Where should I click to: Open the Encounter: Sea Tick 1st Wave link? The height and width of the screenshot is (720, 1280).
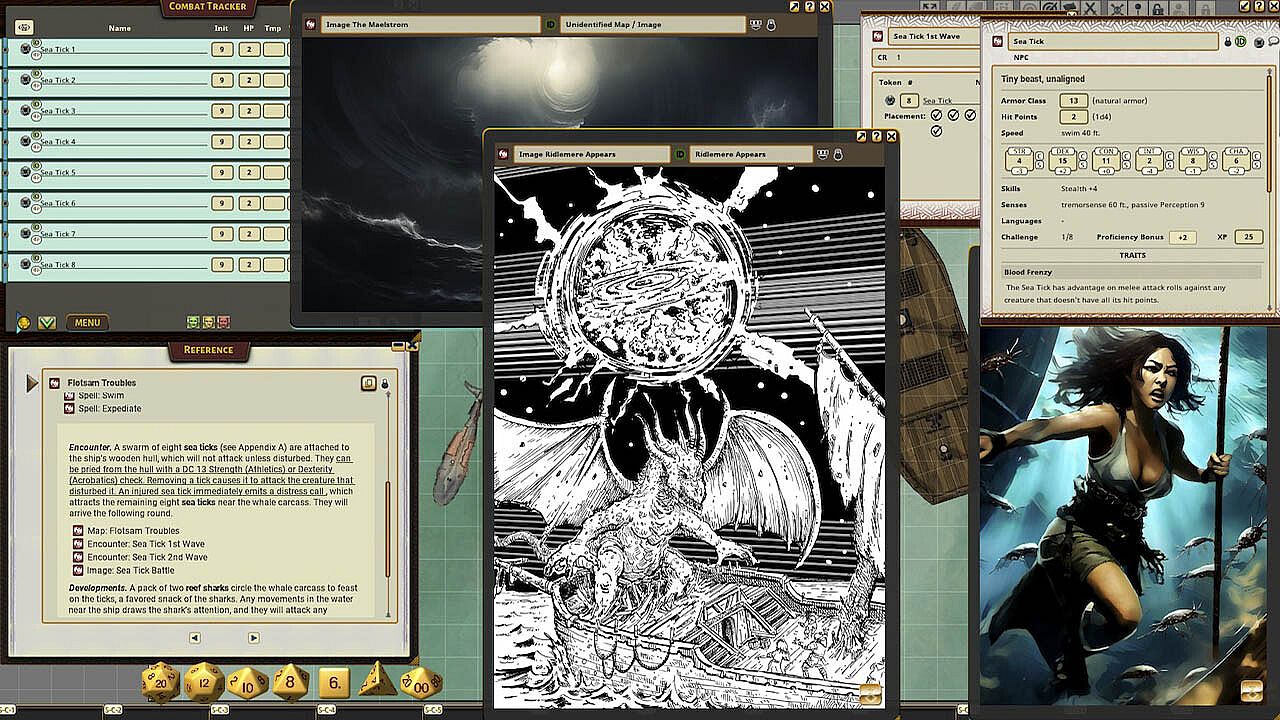pyautogui.click(x=147, y=544)
